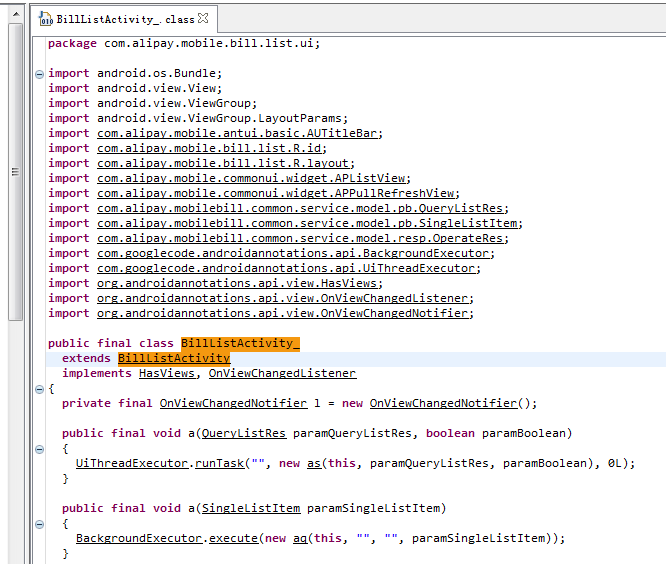This screenshot has height=564, width=666.
Task: Follow the 'aq' class link
Action: coord(300,539)
